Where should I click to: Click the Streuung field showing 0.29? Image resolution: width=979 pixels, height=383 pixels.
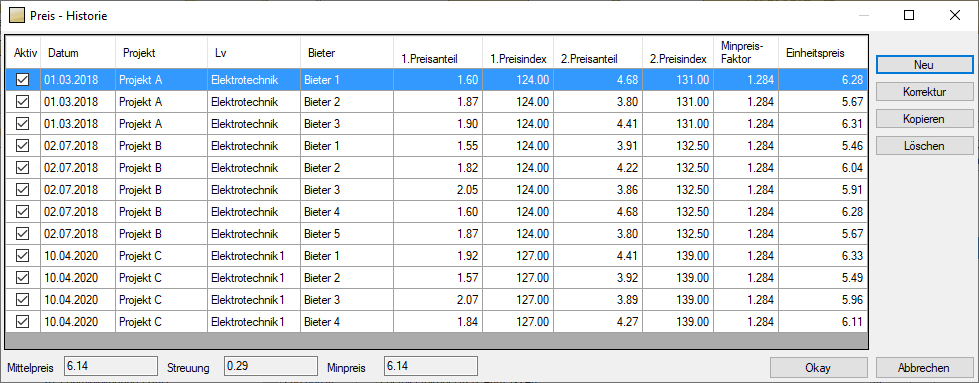(x=270, y=366)
